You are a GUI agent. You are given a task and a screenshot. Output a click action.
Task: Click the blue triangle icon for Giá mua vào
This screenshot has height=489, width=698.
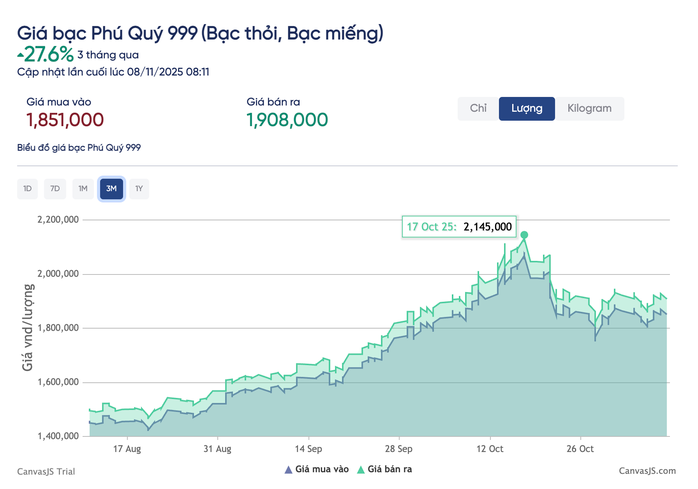[289, 469]
